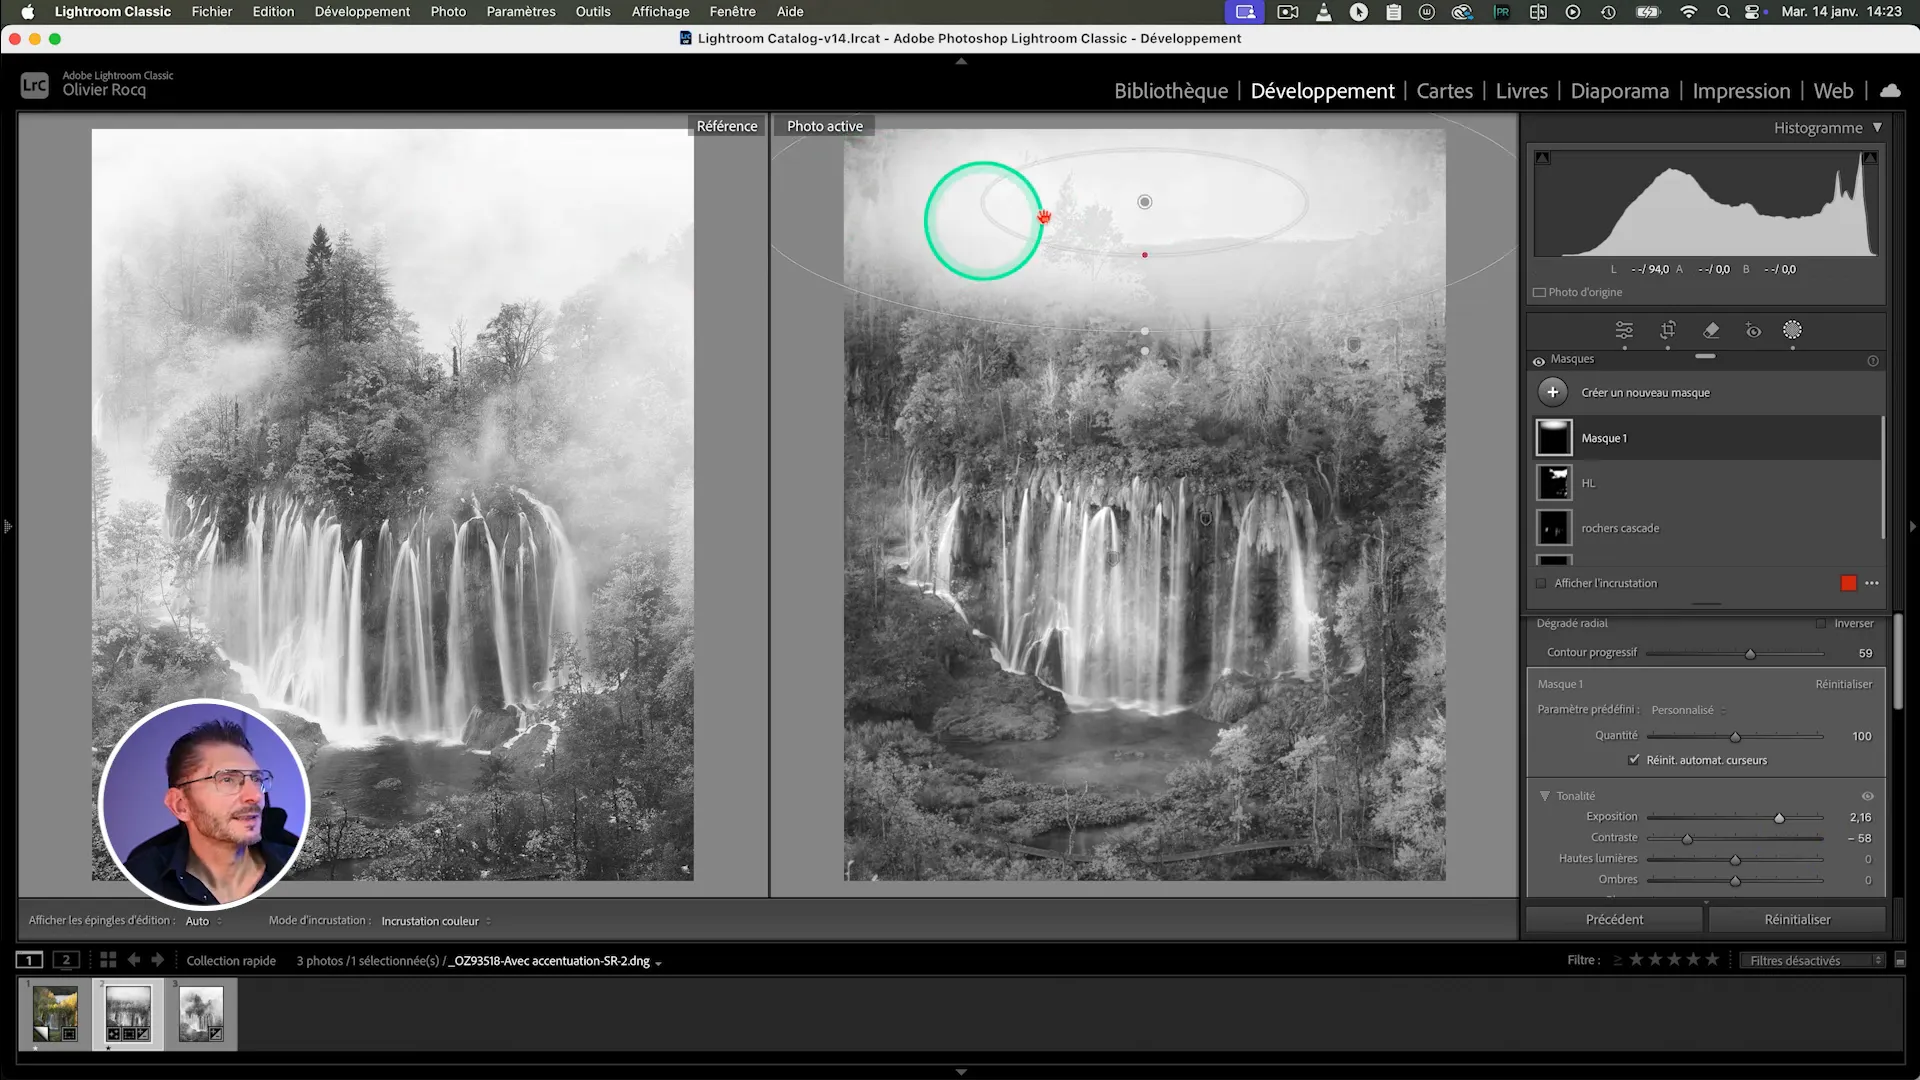Open the mask overlay three-dots options
Image resolution: width=1920 pixels, height=1080 pixels.
[x=1872, y=583]
